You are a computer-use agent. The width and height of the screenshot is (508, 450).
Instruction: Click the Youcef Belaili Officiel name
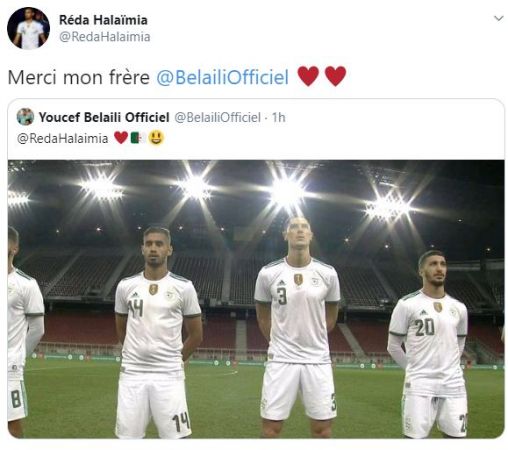click(104, 117)
